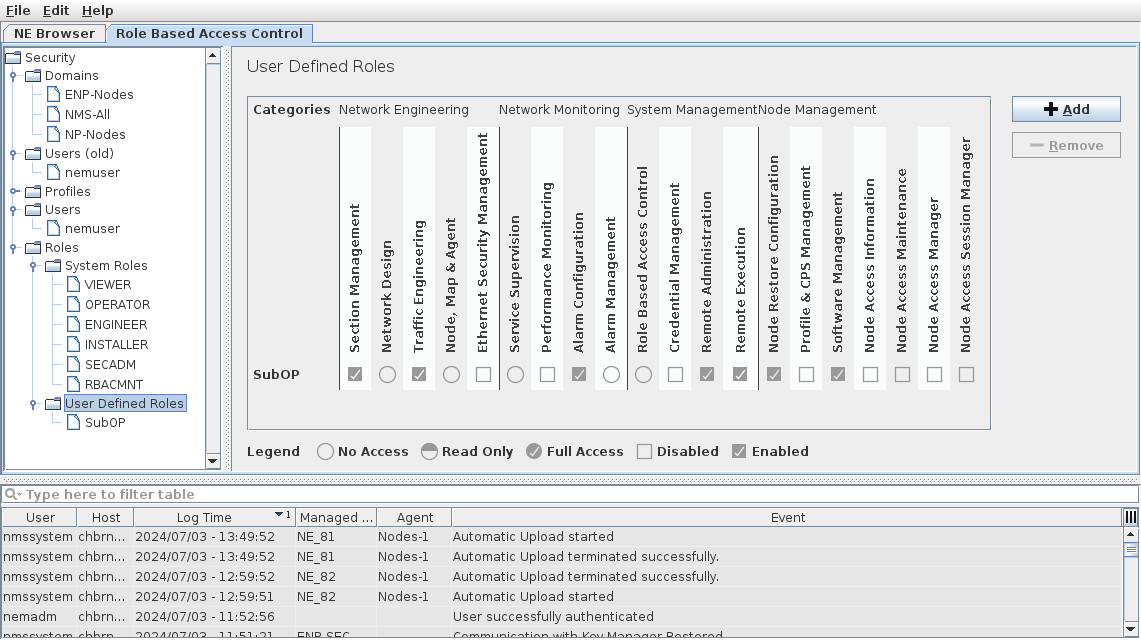Click the Add button

tap(1066, 109)
